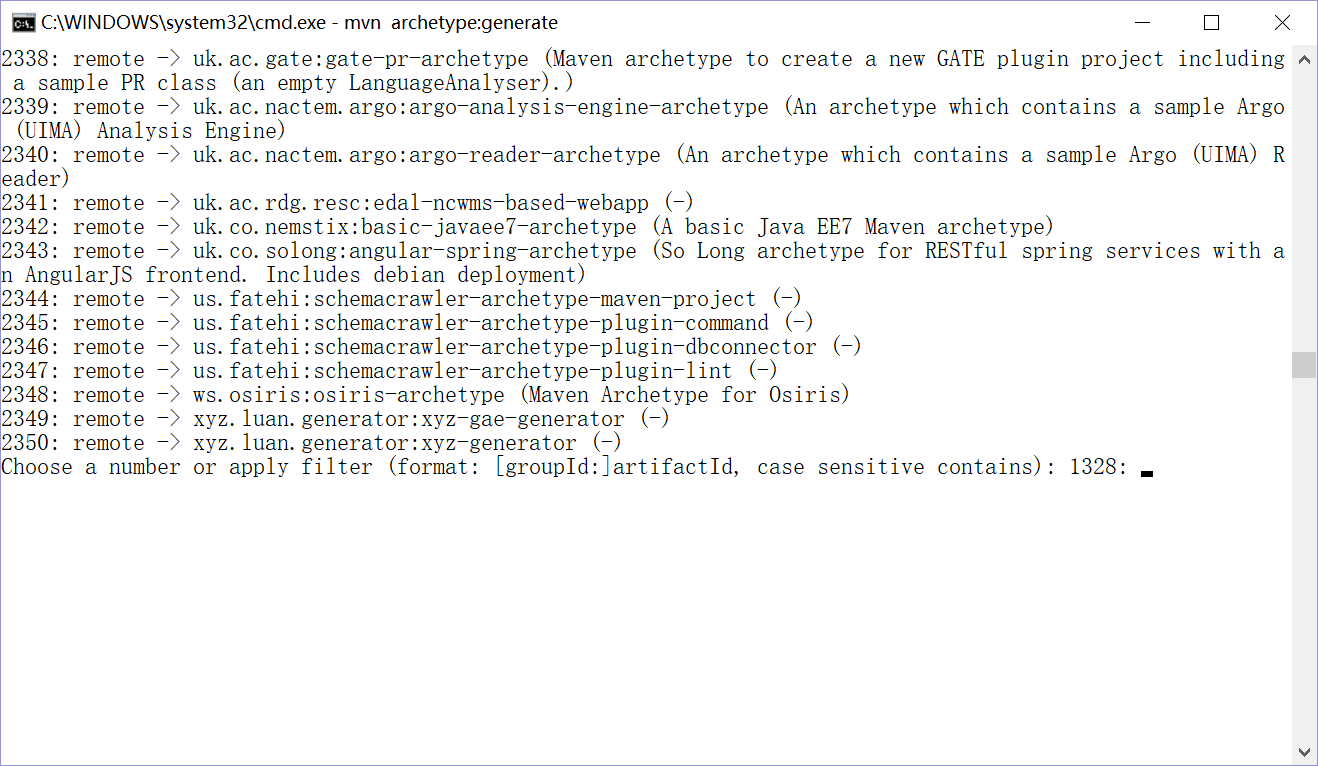Click the 2344 schemacrawler maven-project line
This screenshot has height=766, width=1318.
pos(401,299)
